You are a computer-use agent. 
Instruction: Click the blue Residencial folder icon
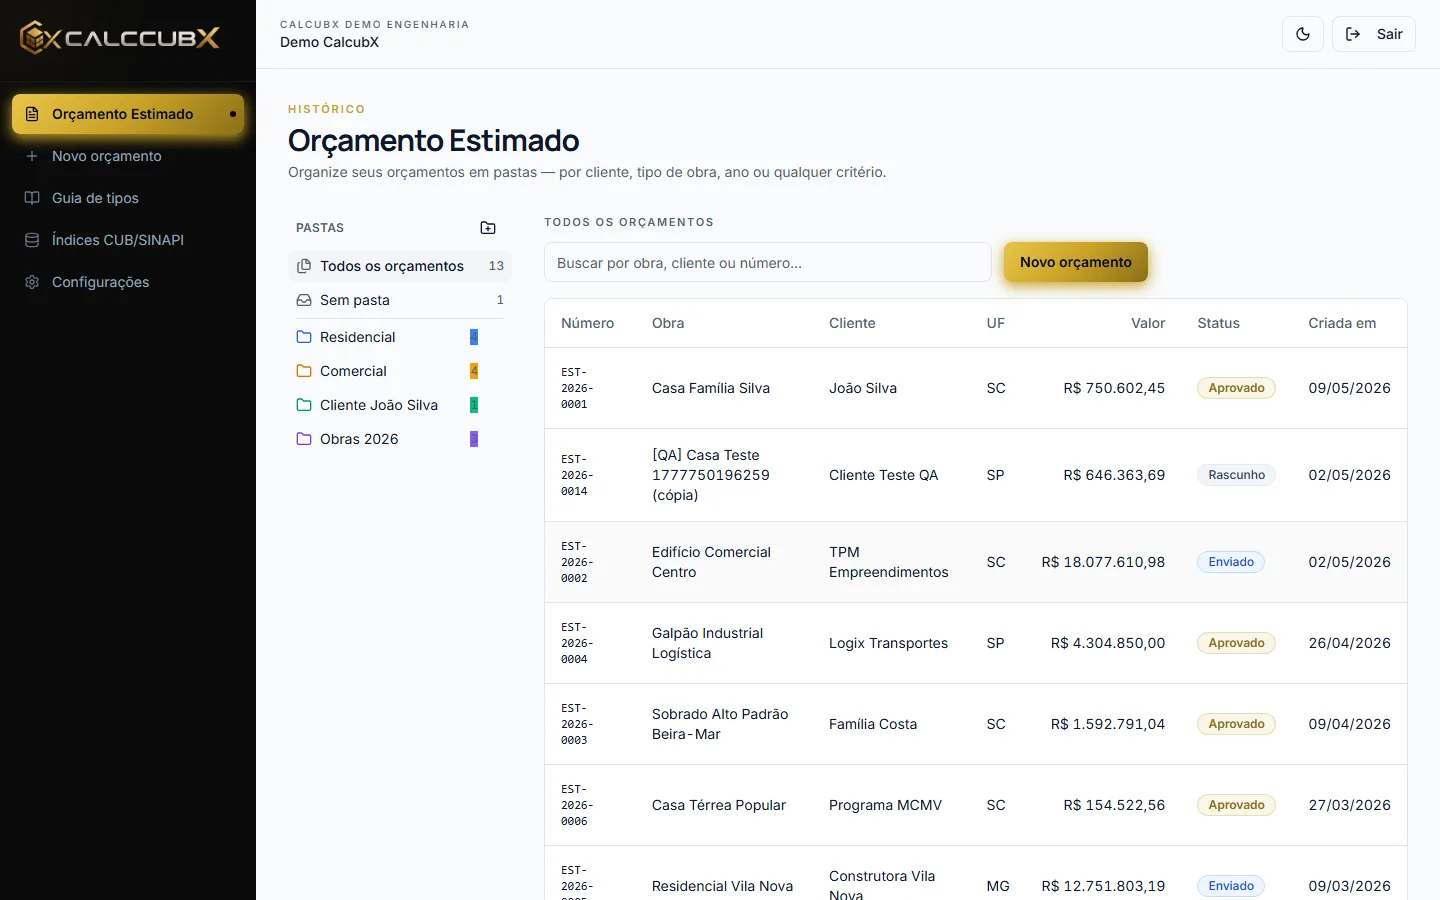[x=304, y=337]
